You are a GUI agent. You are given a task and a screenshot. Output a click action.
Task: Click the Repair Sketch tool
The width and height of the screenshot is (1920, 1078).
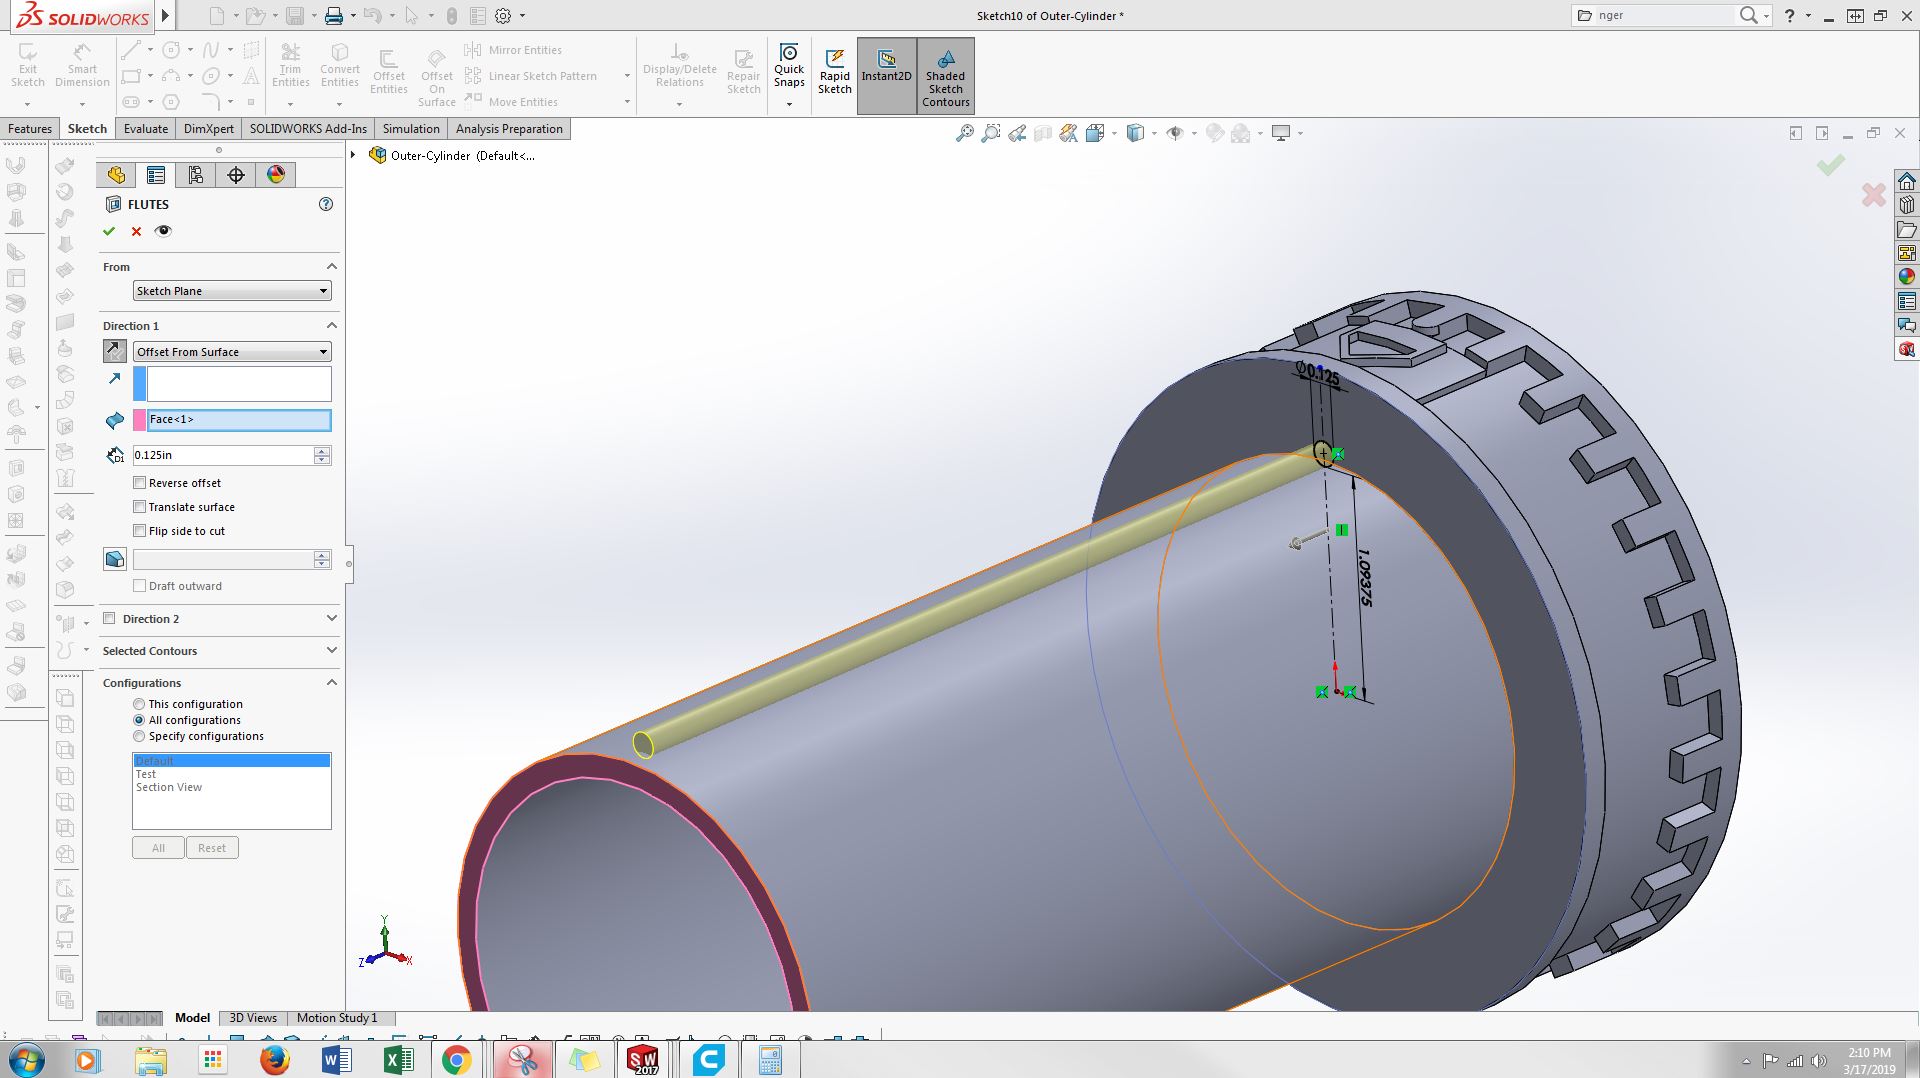[x=743, y=72]
